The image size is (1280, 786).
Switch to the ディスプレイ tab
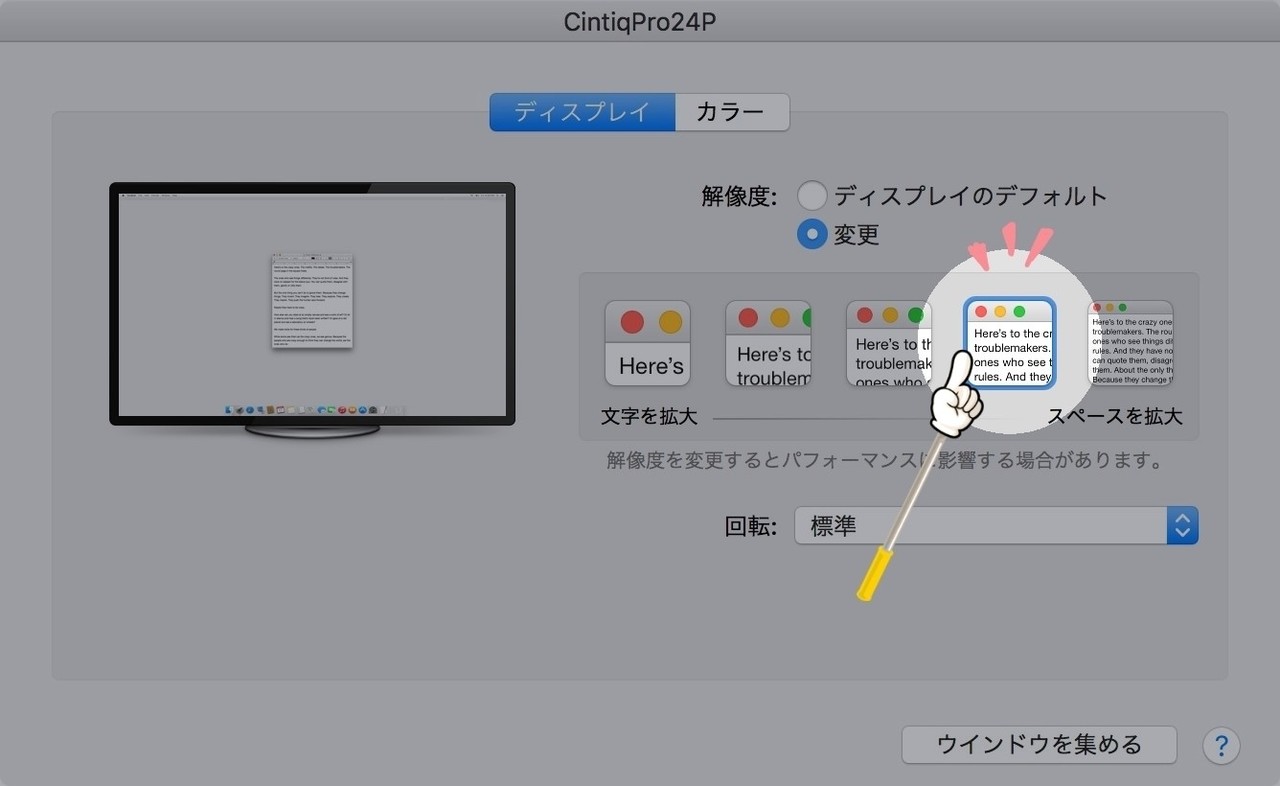pos(582,112)
